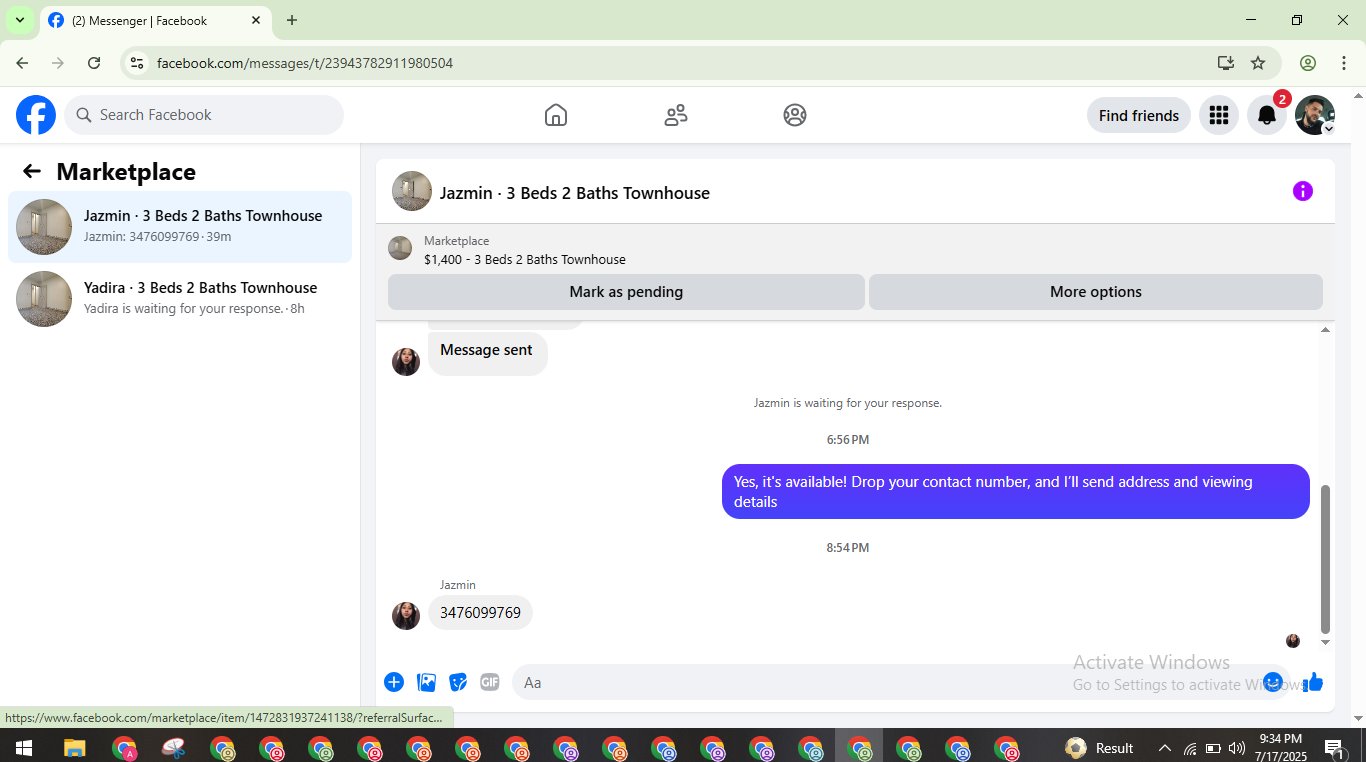Viewport: 1366px width, 762px height.
Task: Go back in browser history
Action: coord(22,63)
